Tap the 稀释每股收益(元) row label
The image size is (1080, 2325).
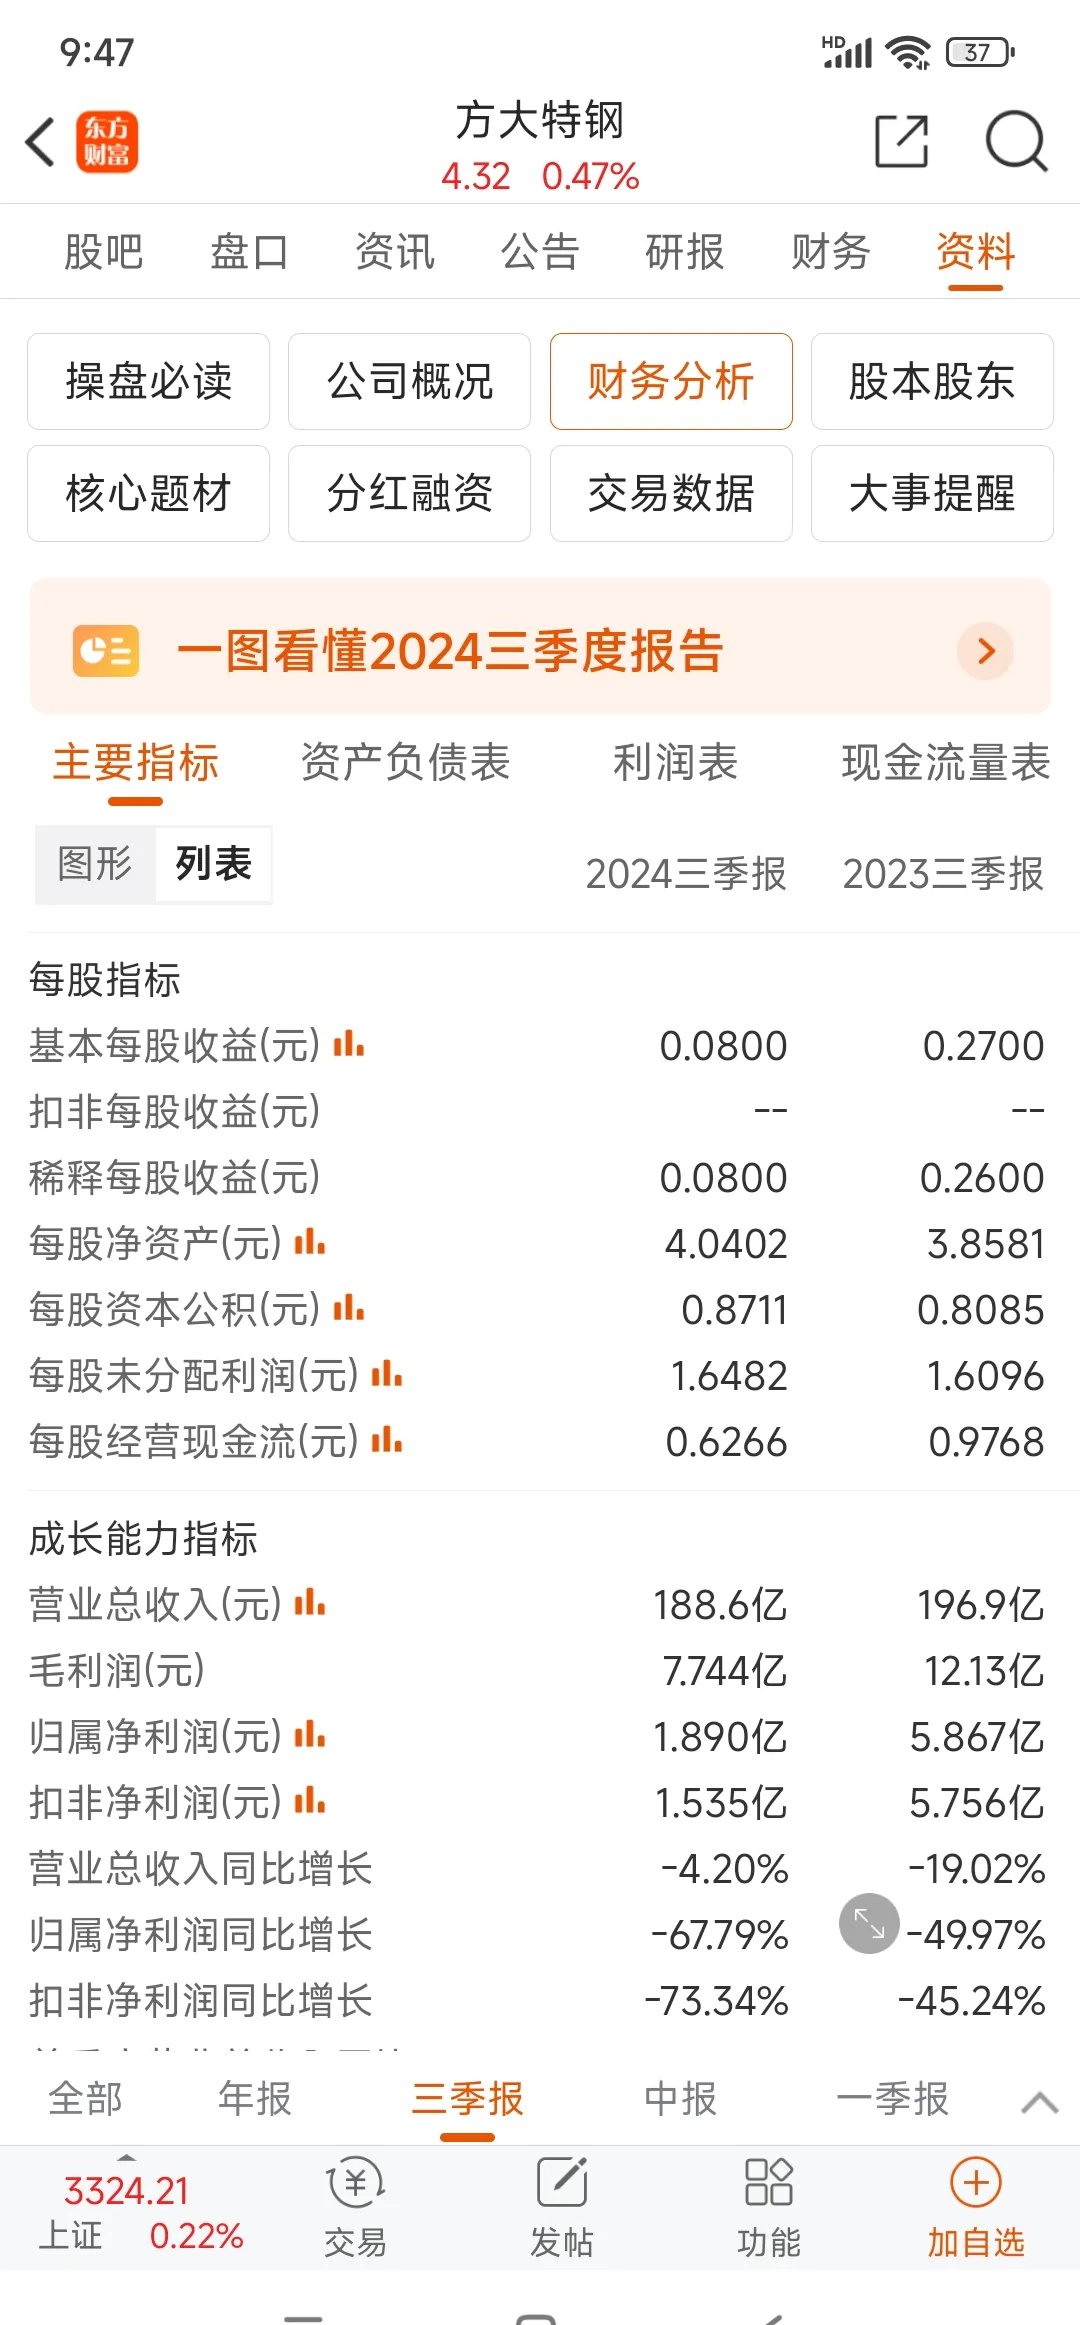175,1177
